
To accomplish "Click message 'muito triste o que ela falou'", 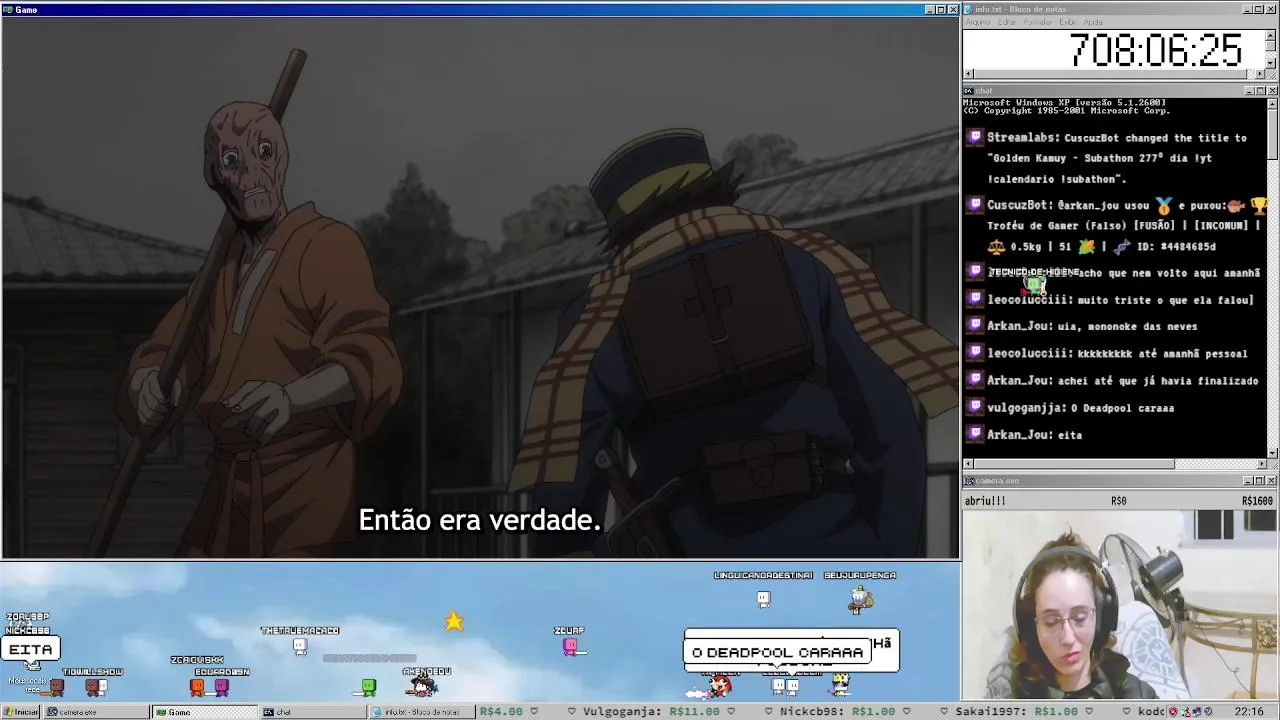I will pyautogui.click(x=1166, y=299).
